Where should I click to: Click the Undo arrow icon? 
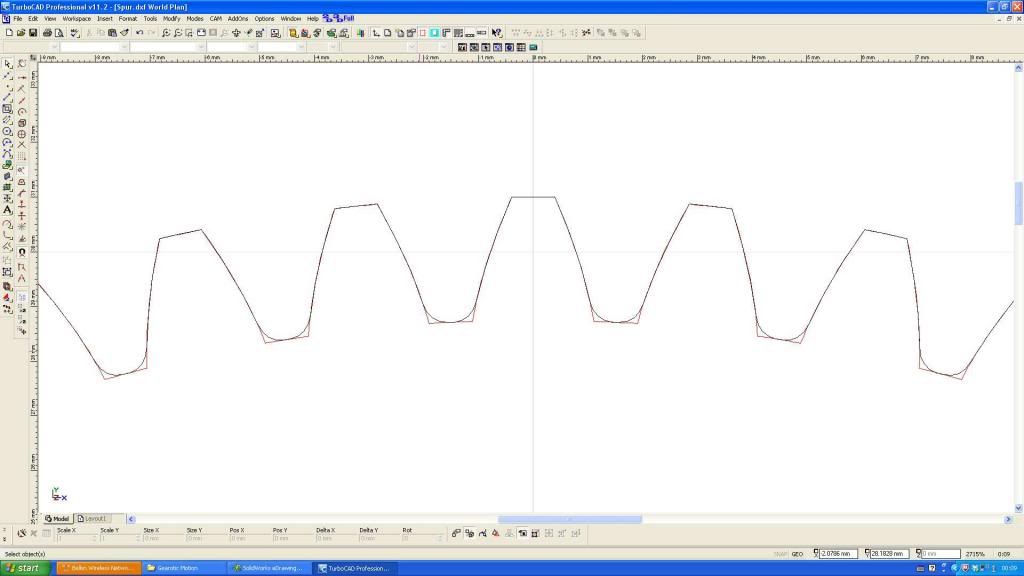(139, 33)
